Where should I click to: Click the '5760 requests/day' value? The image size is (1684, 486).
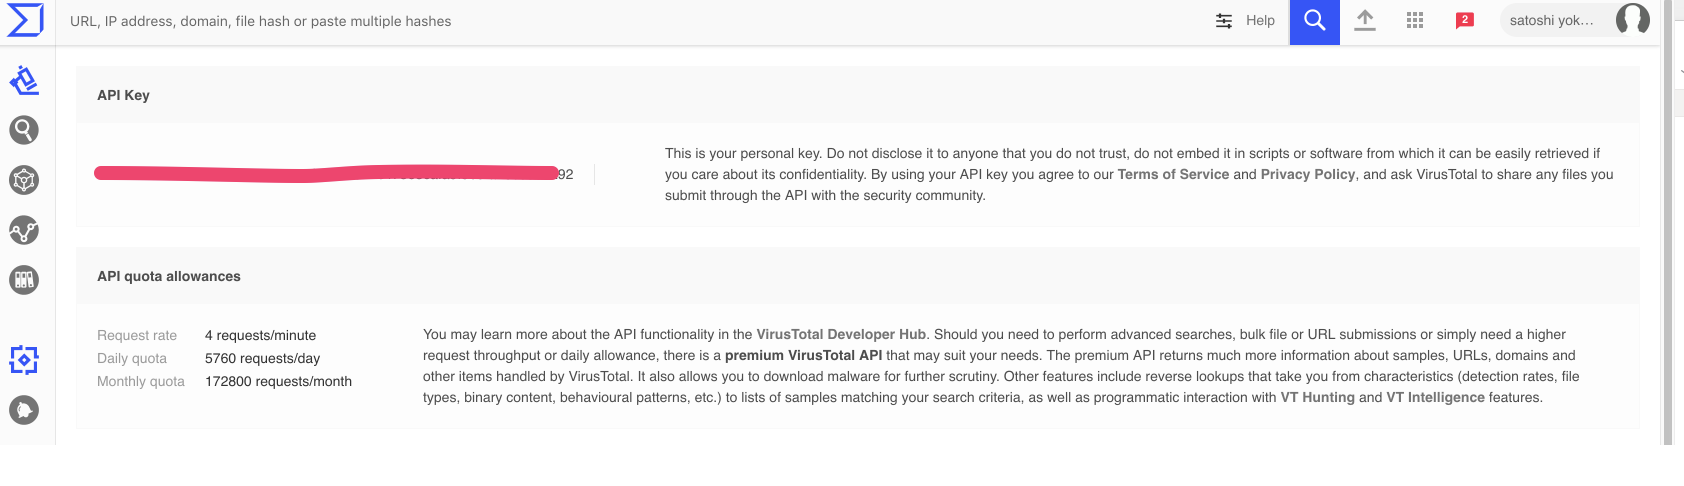coord(262,358)
